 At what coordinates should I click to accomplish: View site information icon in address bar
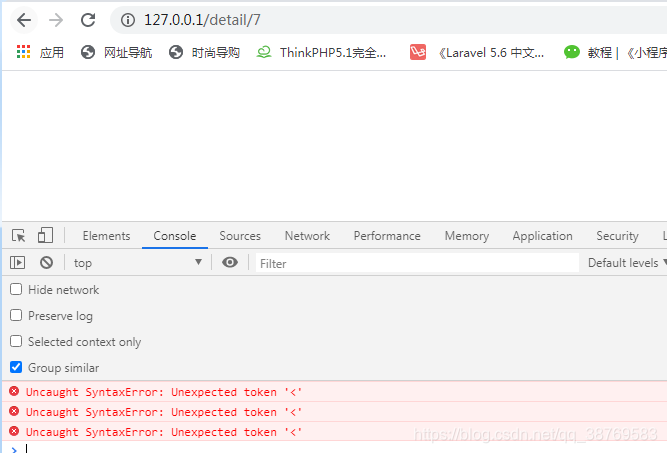pos(128,20)
